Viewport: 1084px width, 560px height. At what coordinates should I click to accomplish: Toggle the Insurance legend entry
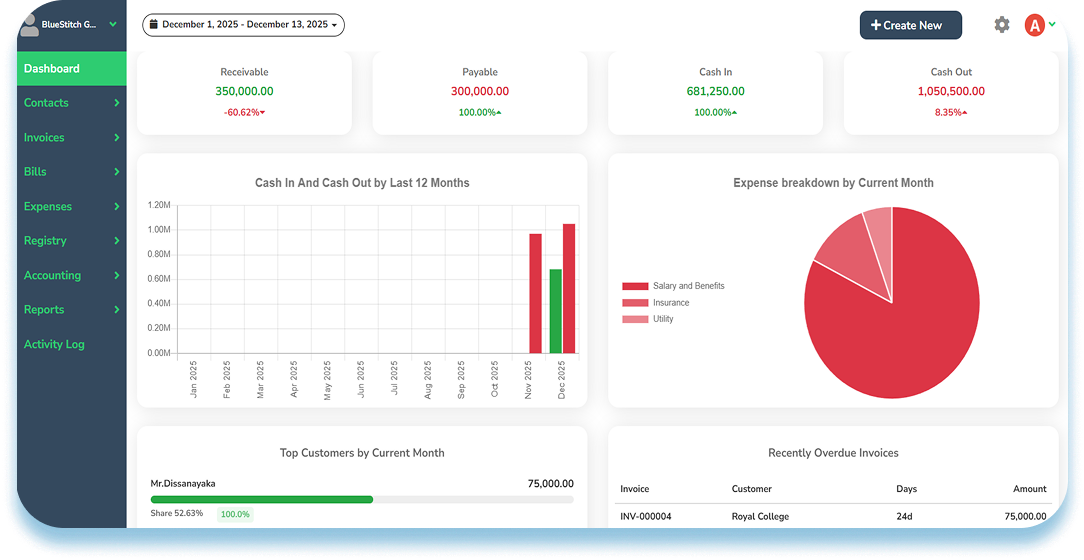pos(655,302)
